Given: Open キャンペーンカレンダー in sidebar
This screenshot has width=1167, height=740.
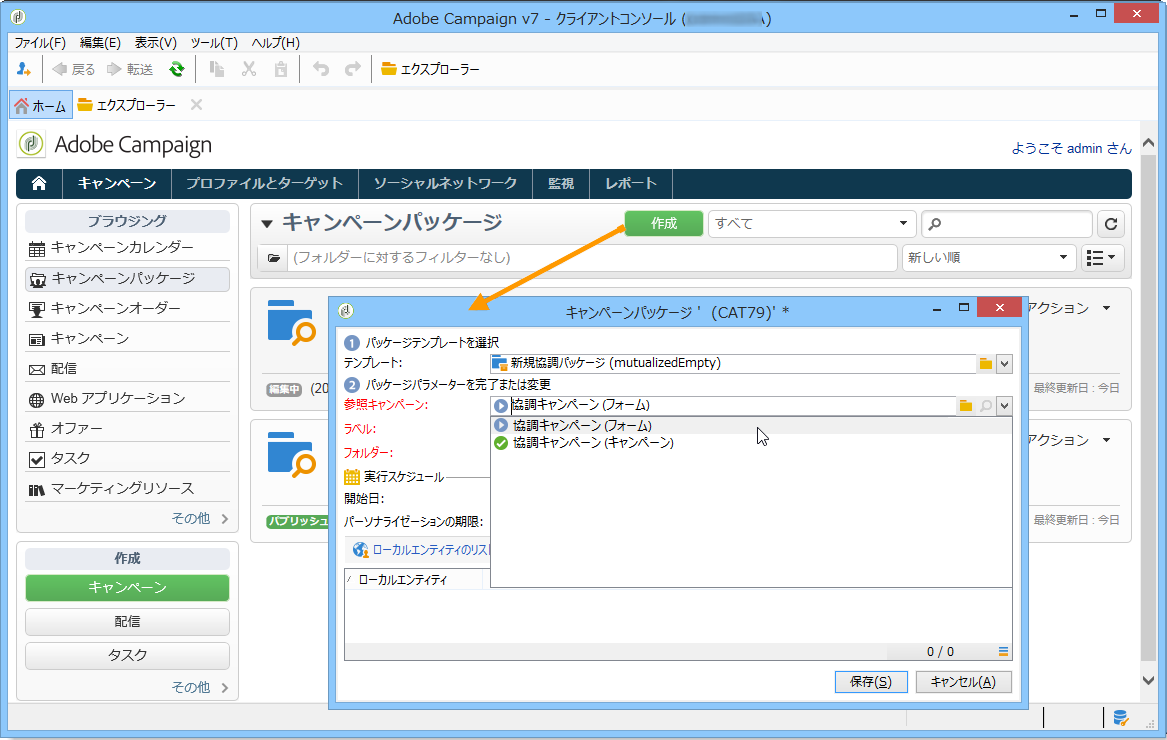Looking at the screenshot, I should pos(127,247).
